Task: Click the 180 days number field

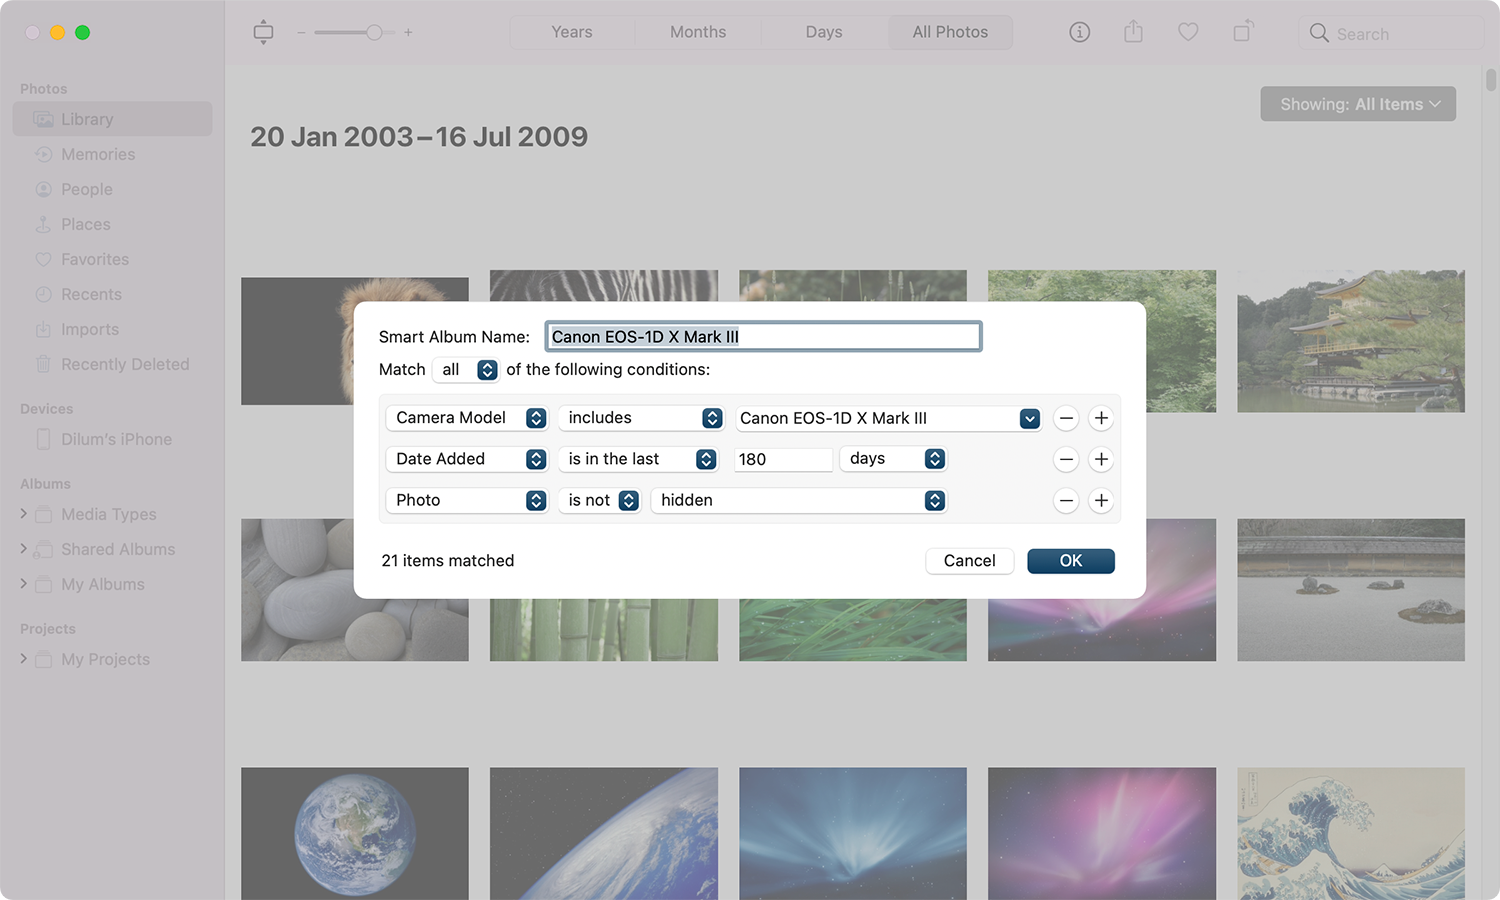Action: coord(783,460)
